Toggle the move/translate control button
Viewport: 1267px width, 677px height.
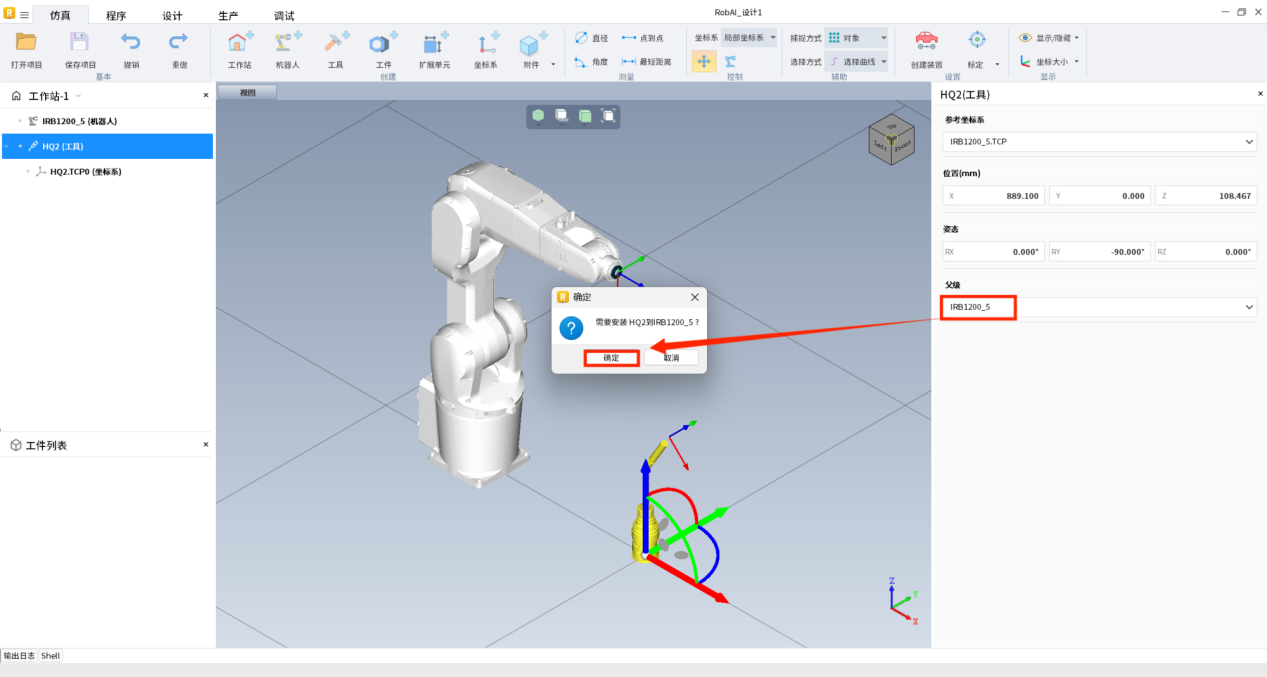(704, 62)
